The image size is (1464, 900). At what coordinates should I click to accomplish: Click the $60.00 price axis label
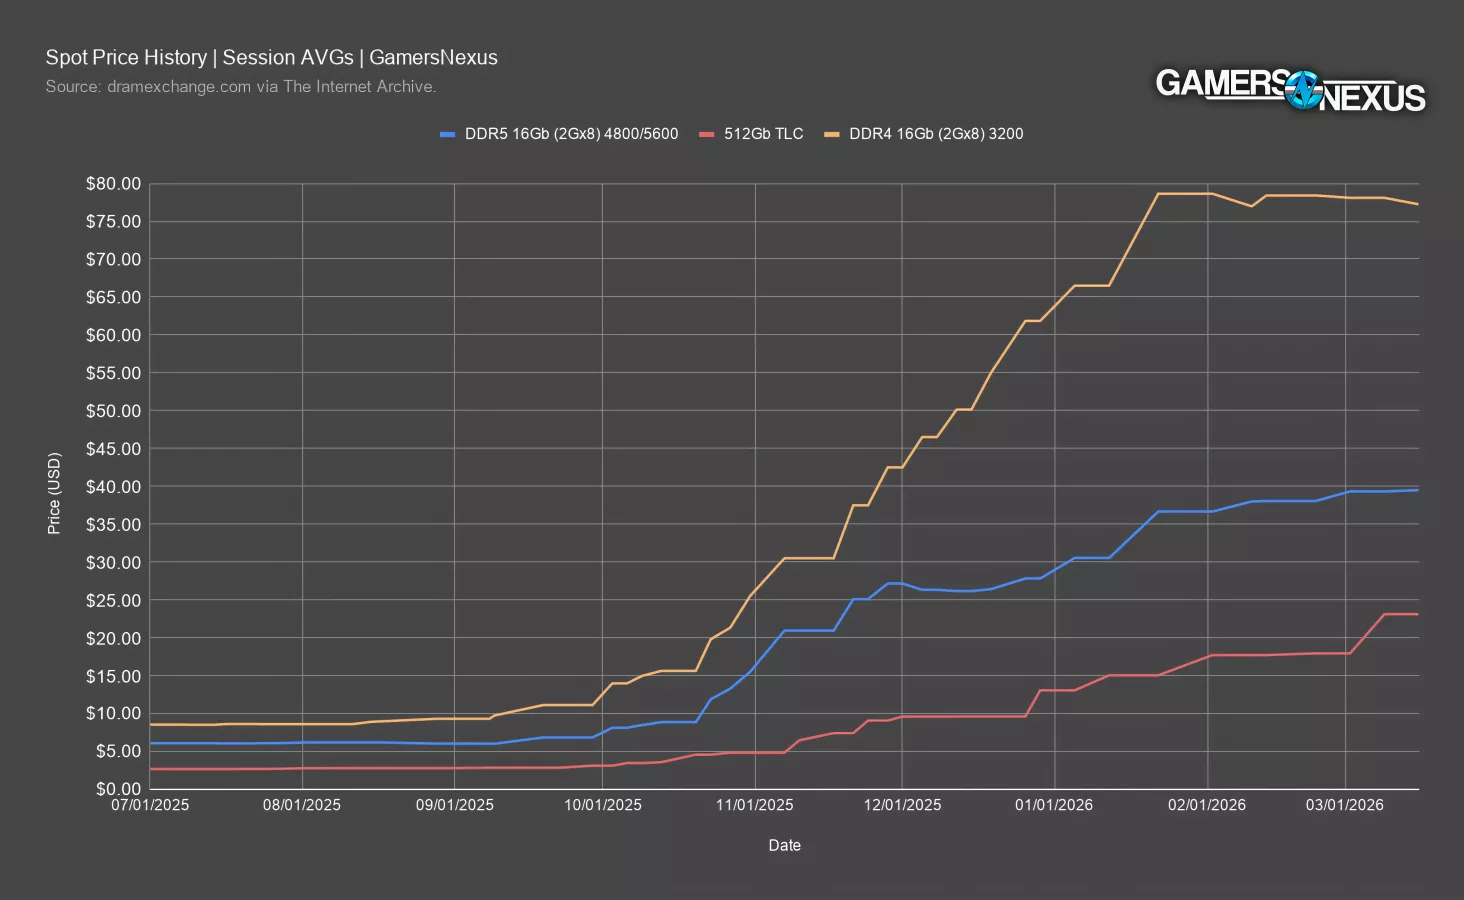(x=113, y=335)
